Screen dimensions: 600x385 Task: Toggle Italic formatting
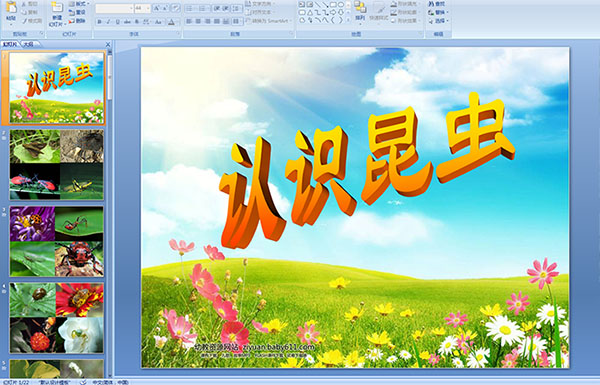(x=109, y=22)
